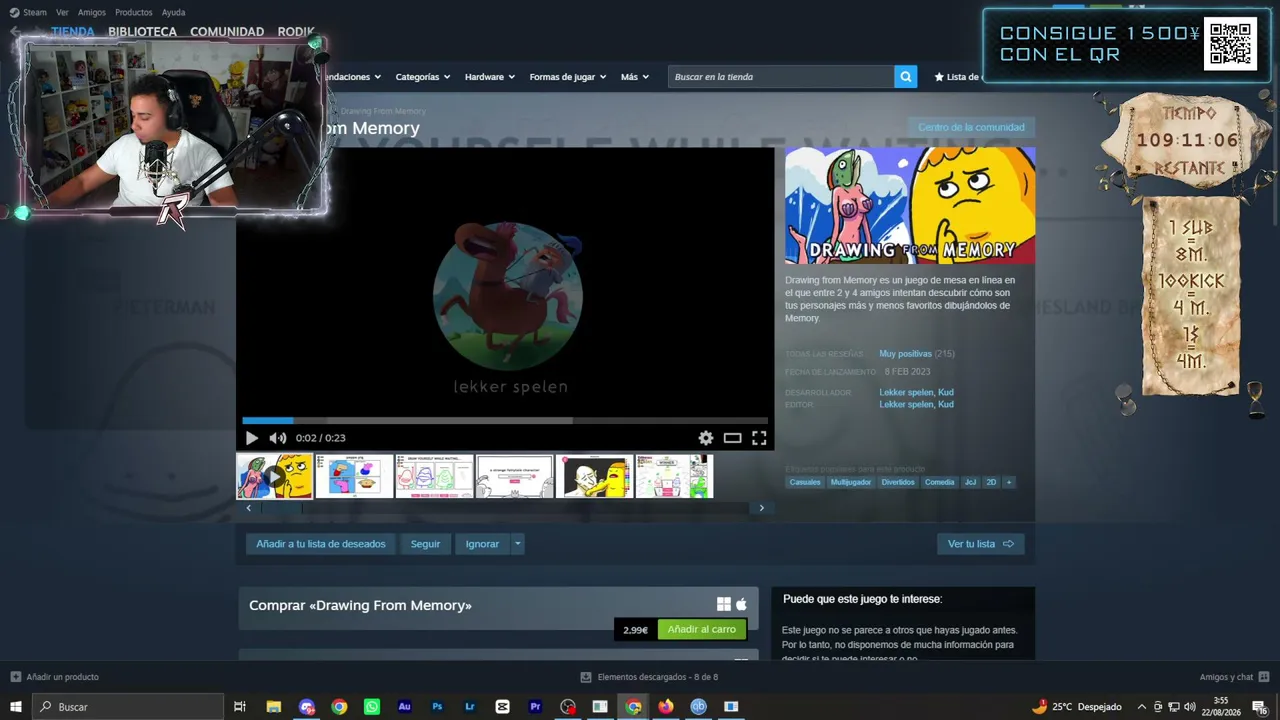This screenshot has height=720, width=1280.
Task: Click the green 'Añadir al carro' button
Action: pyautogui.click(x=702, y=630)
